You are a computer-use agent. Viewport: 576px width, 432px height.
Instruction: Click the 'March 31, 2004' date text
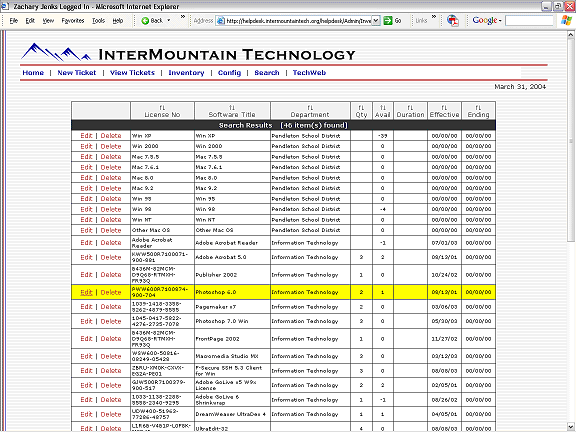tap(520, 87)
